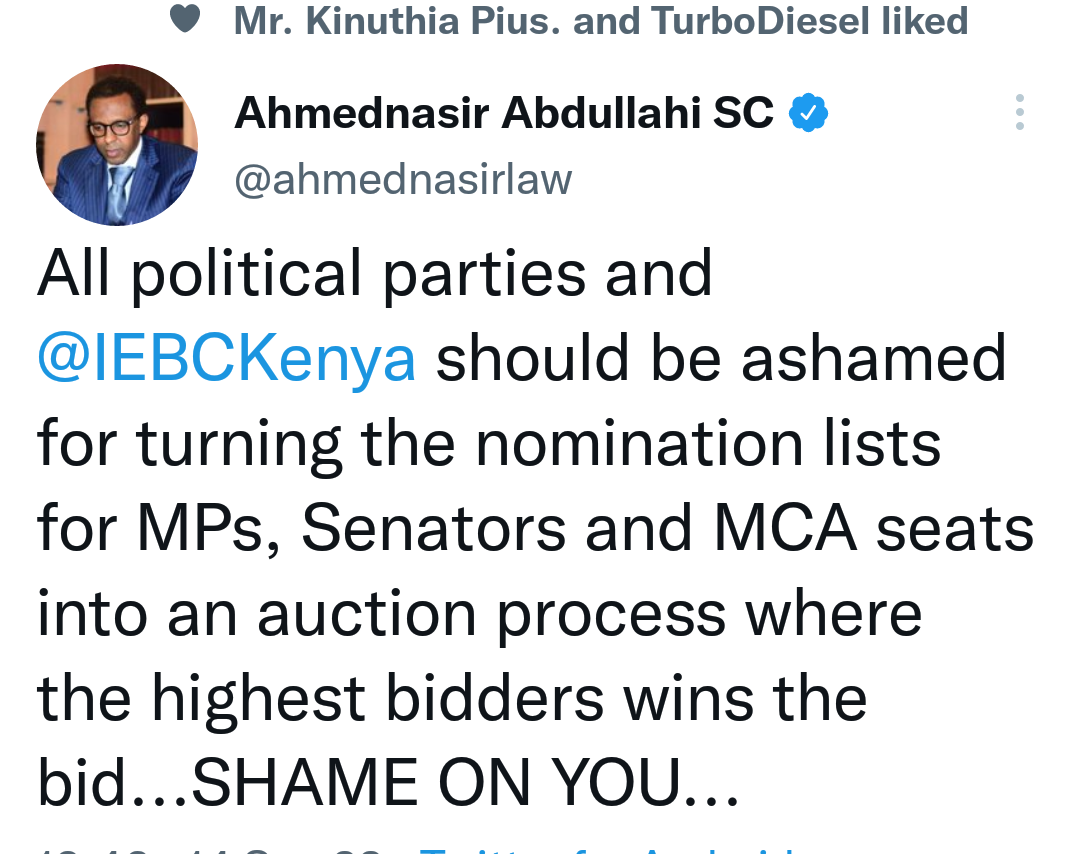This screenshot has width=1080, height=854.
Task: Tap the text 'should be ashamed'
Action: [x=721, y=358]
